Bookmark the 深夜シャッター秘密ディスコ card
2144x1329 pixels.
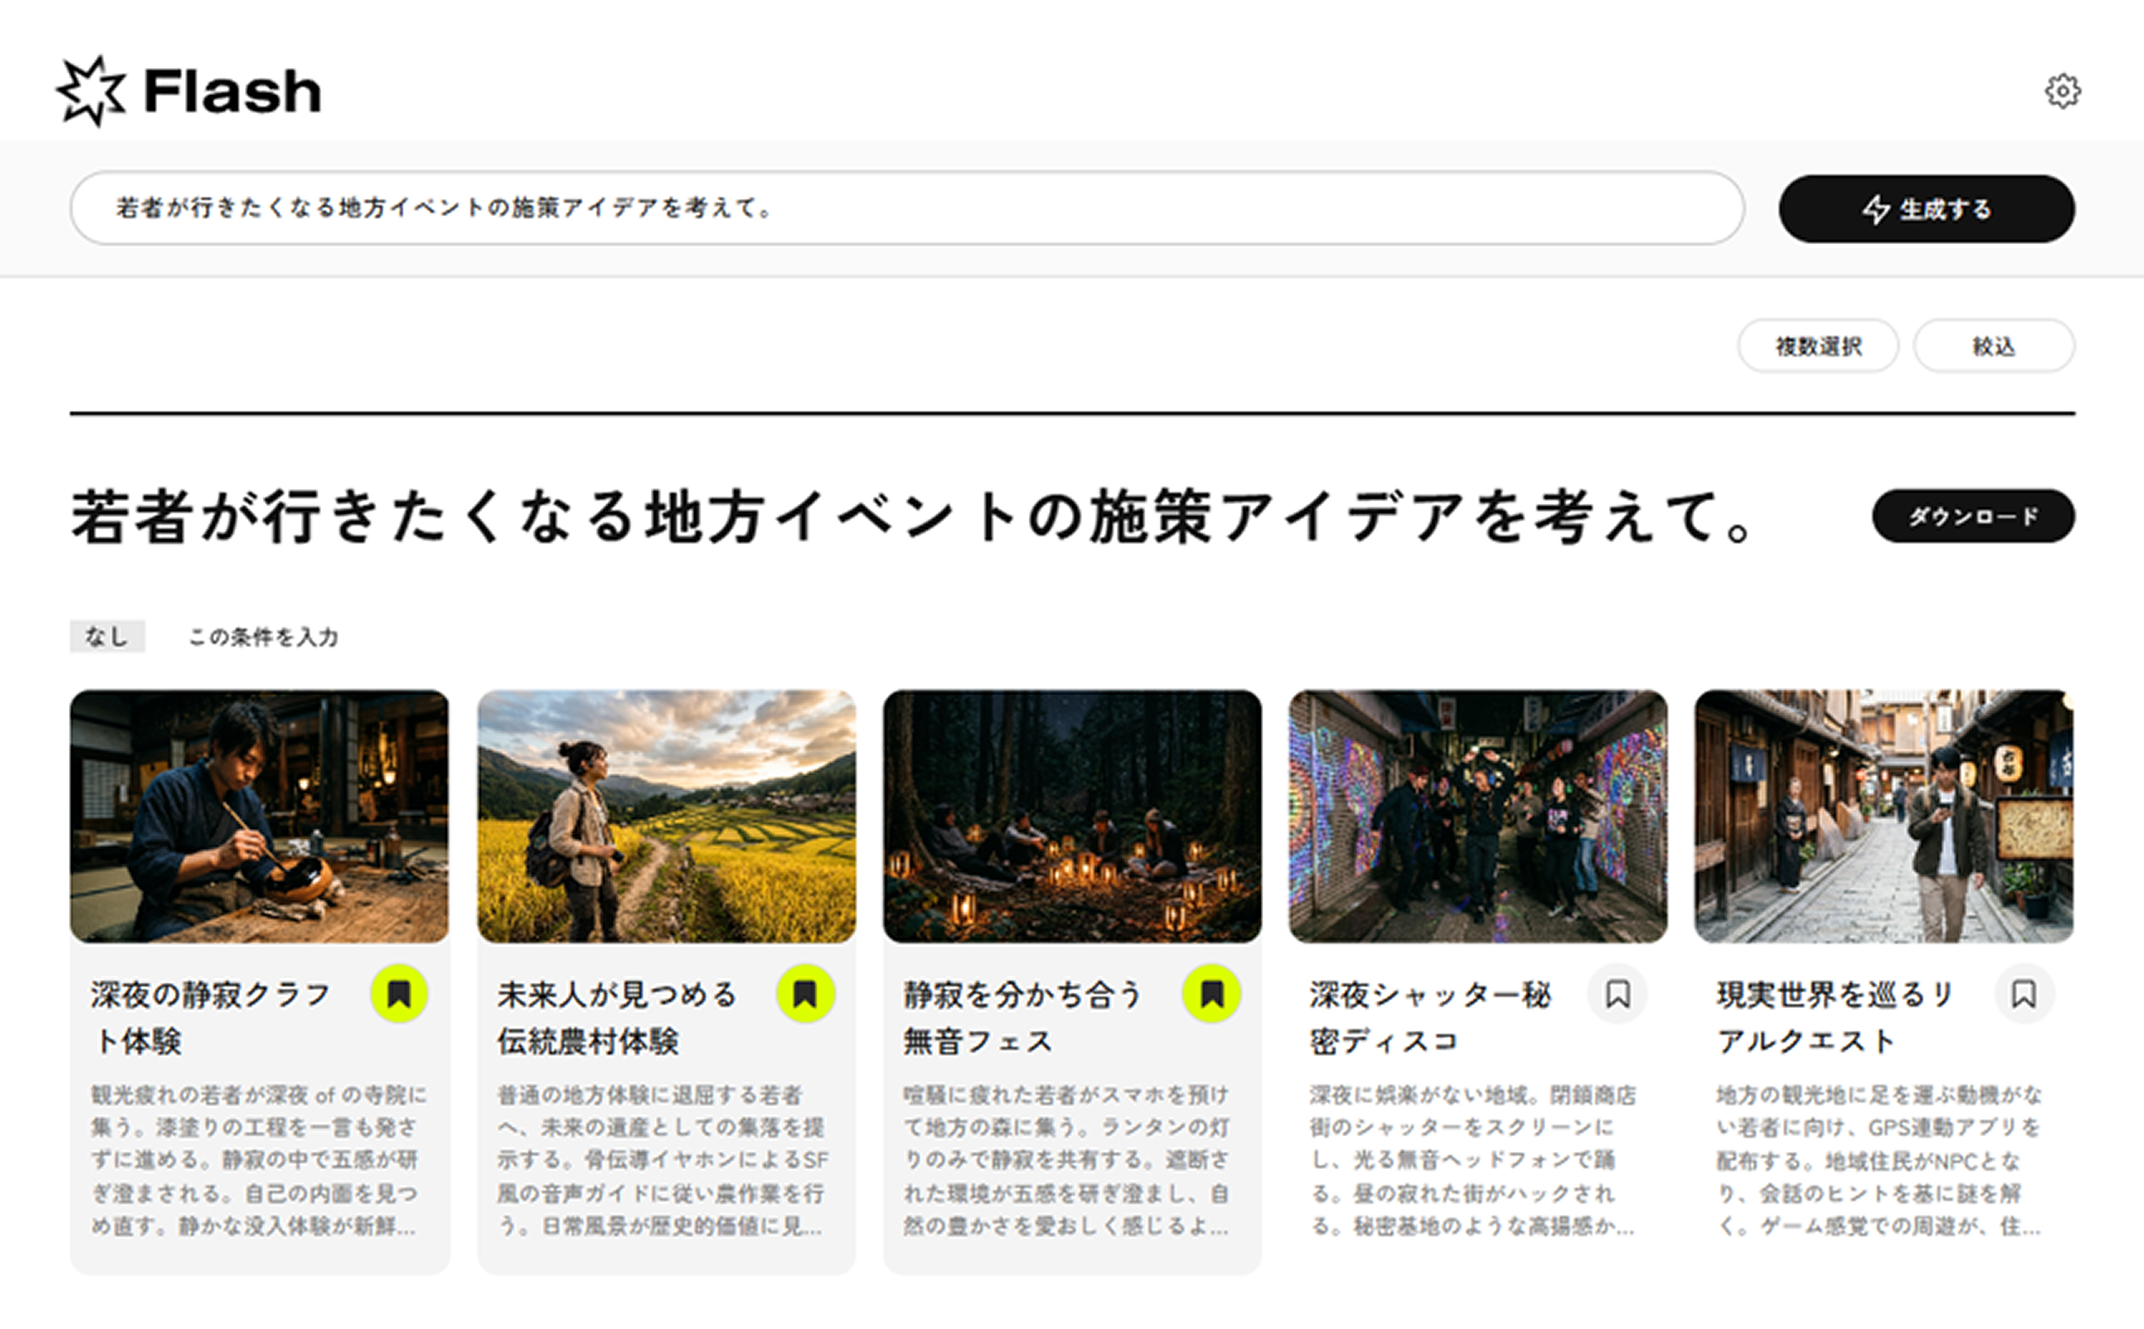pos(1617,993)
